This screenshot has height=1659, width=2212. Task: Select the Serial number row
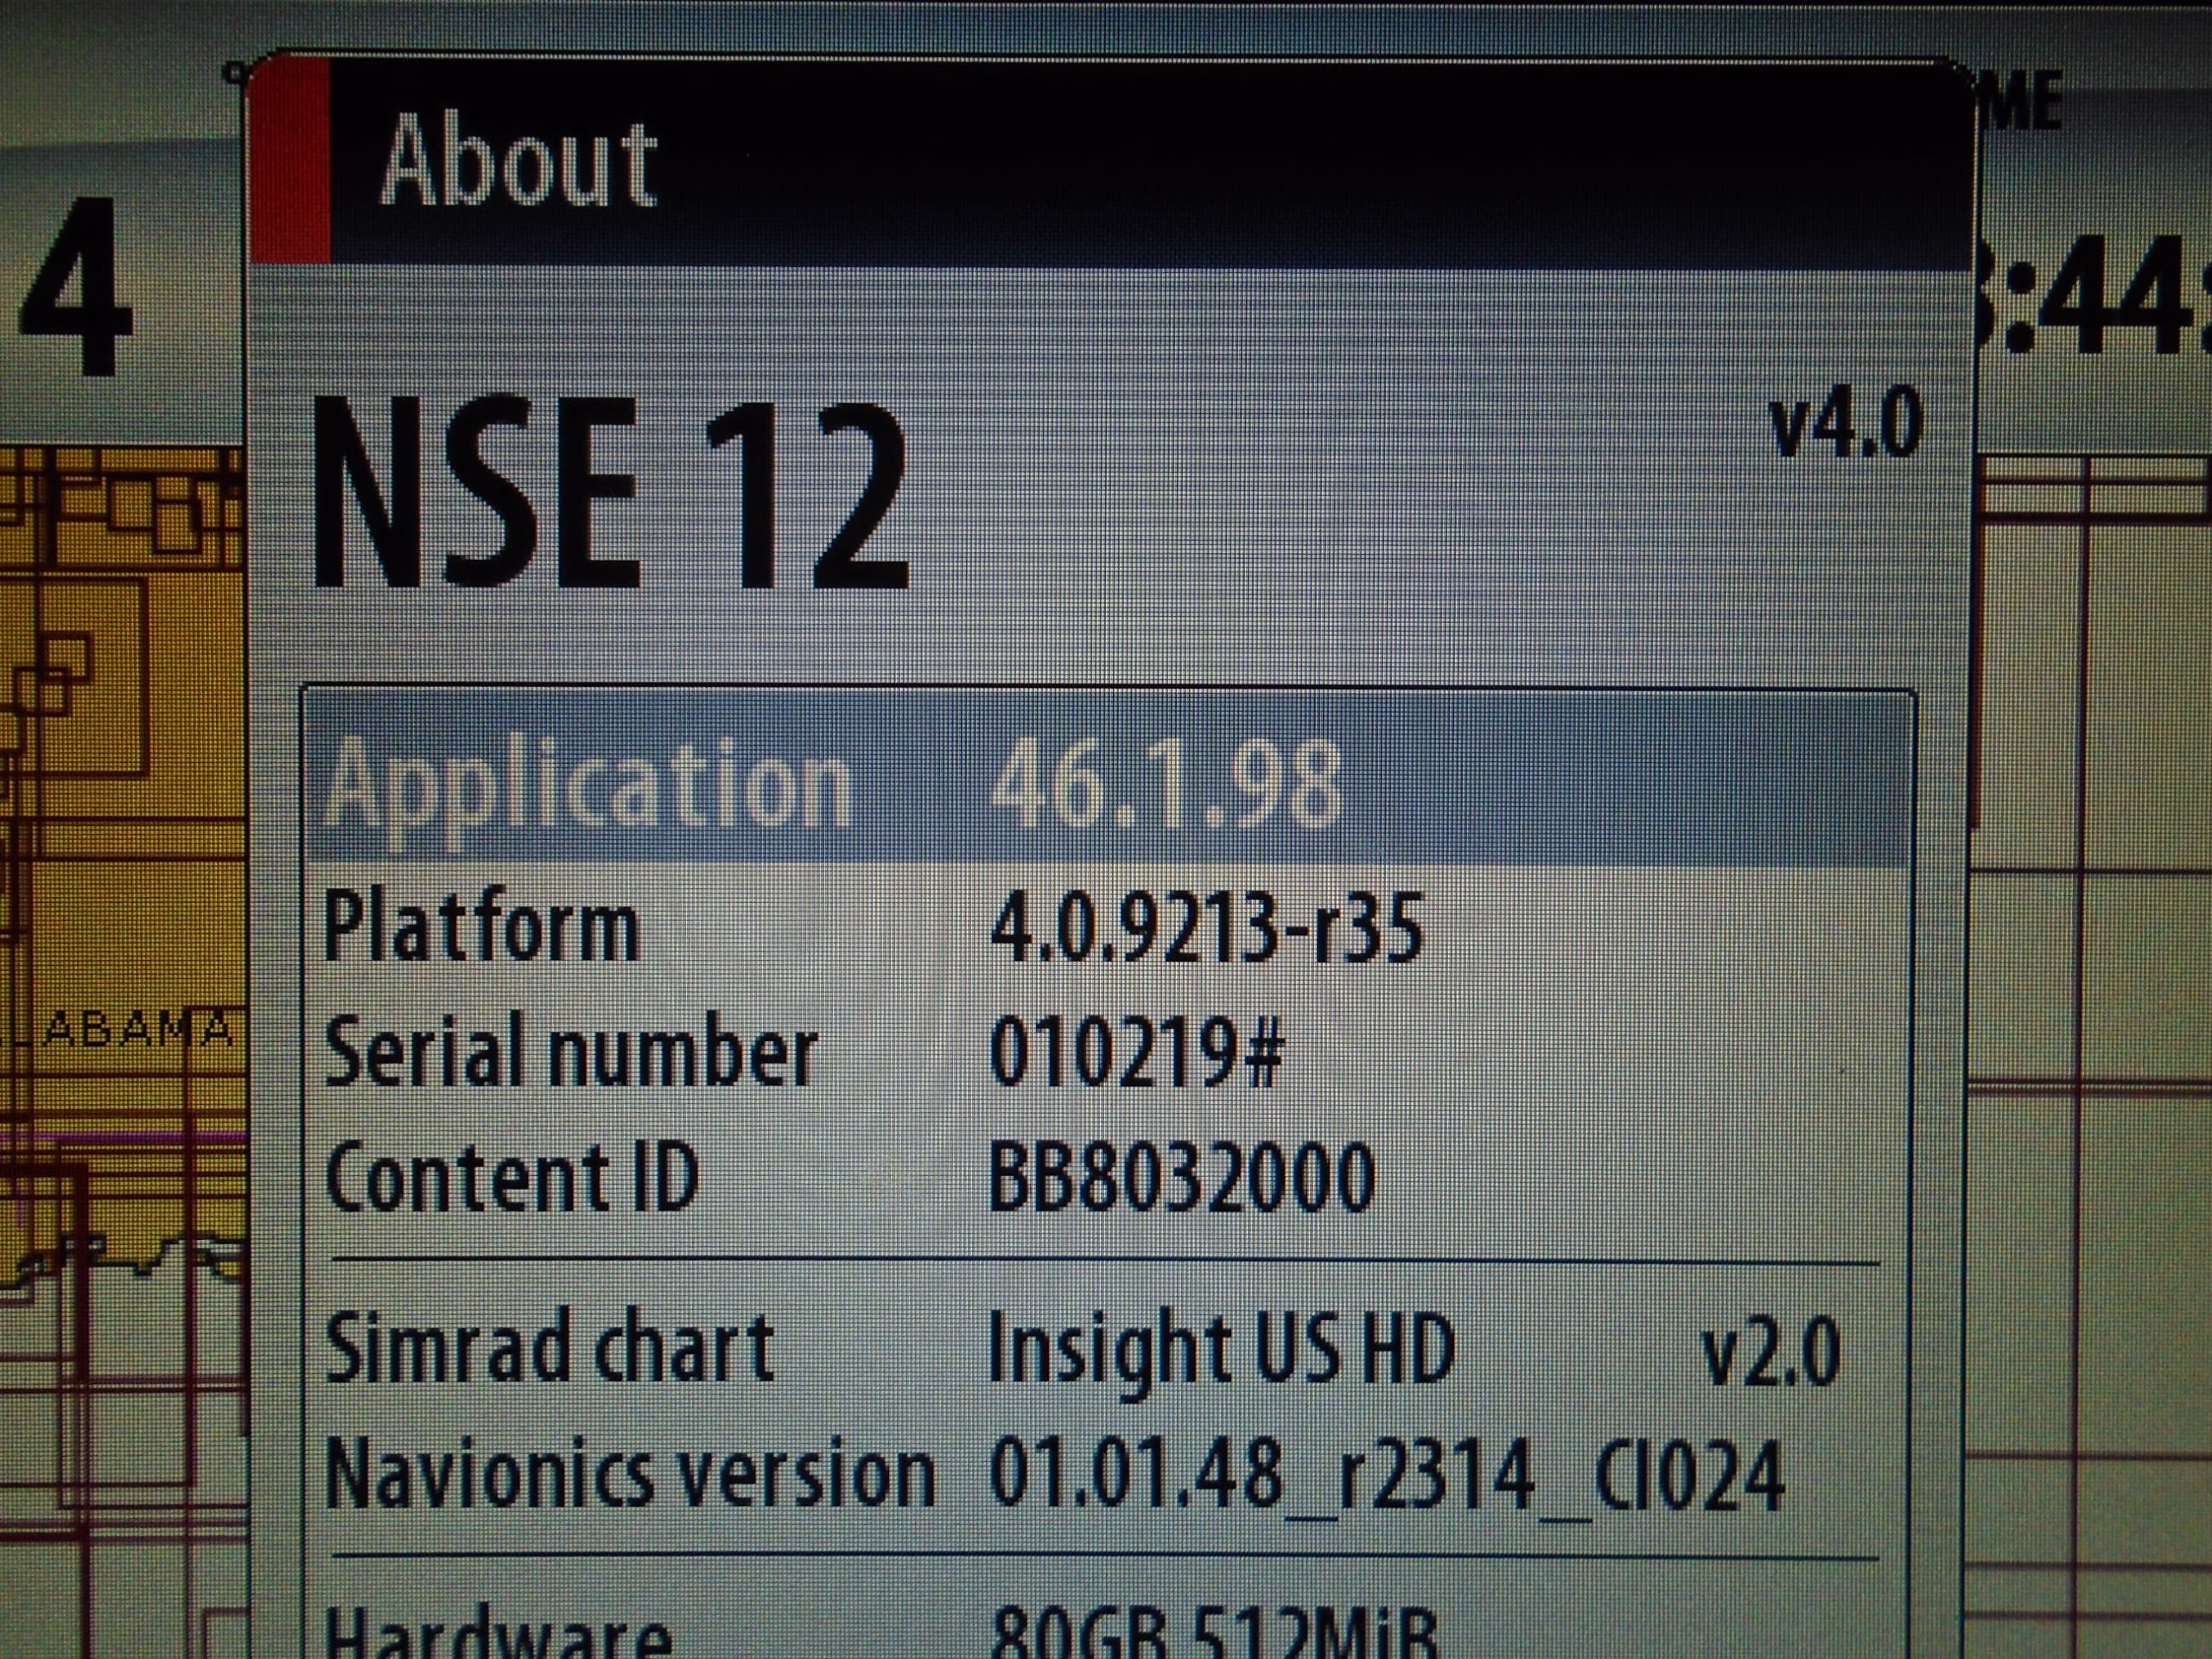tap(1105, 1051)
